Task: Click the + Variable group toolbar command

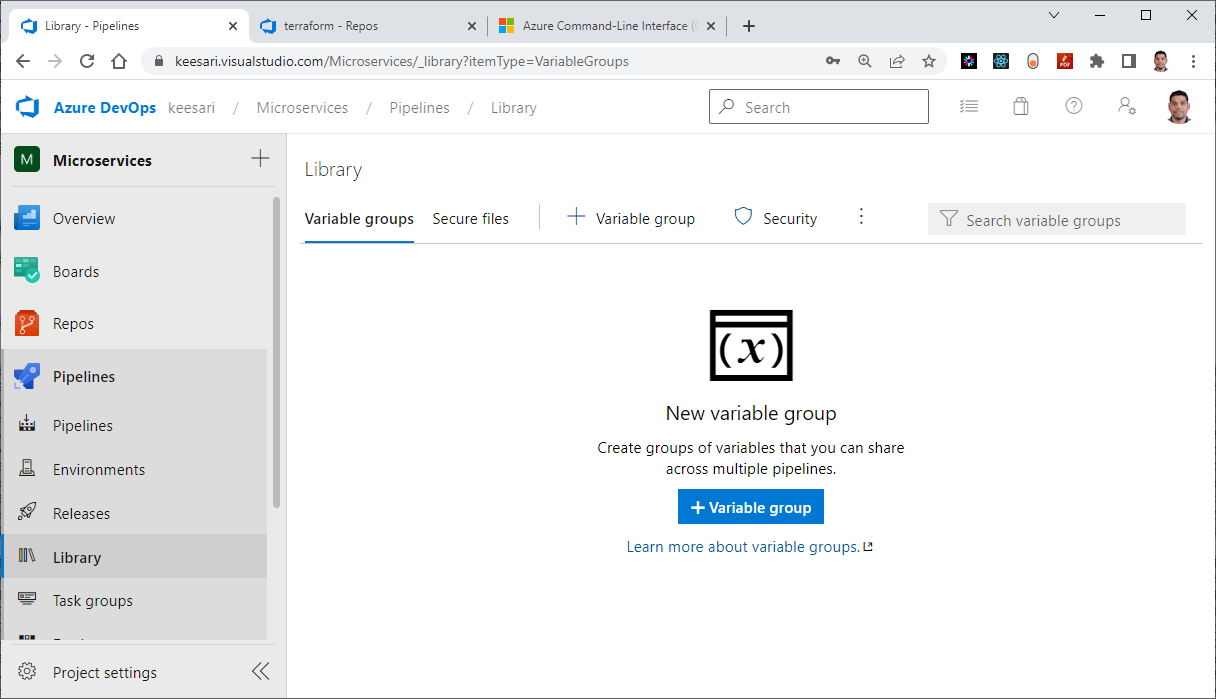Action: (x=630, y=218)
